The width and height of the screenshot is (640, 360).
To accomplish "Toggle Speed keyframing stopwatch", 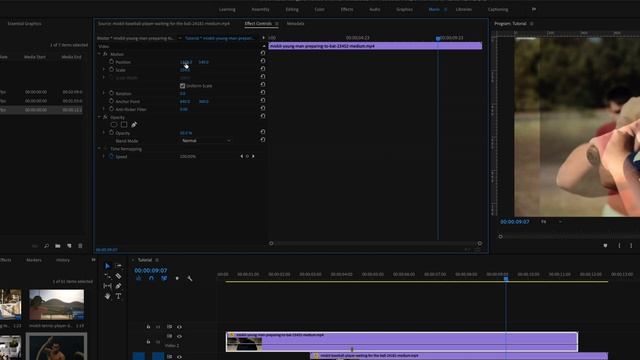I will point(111,156).
